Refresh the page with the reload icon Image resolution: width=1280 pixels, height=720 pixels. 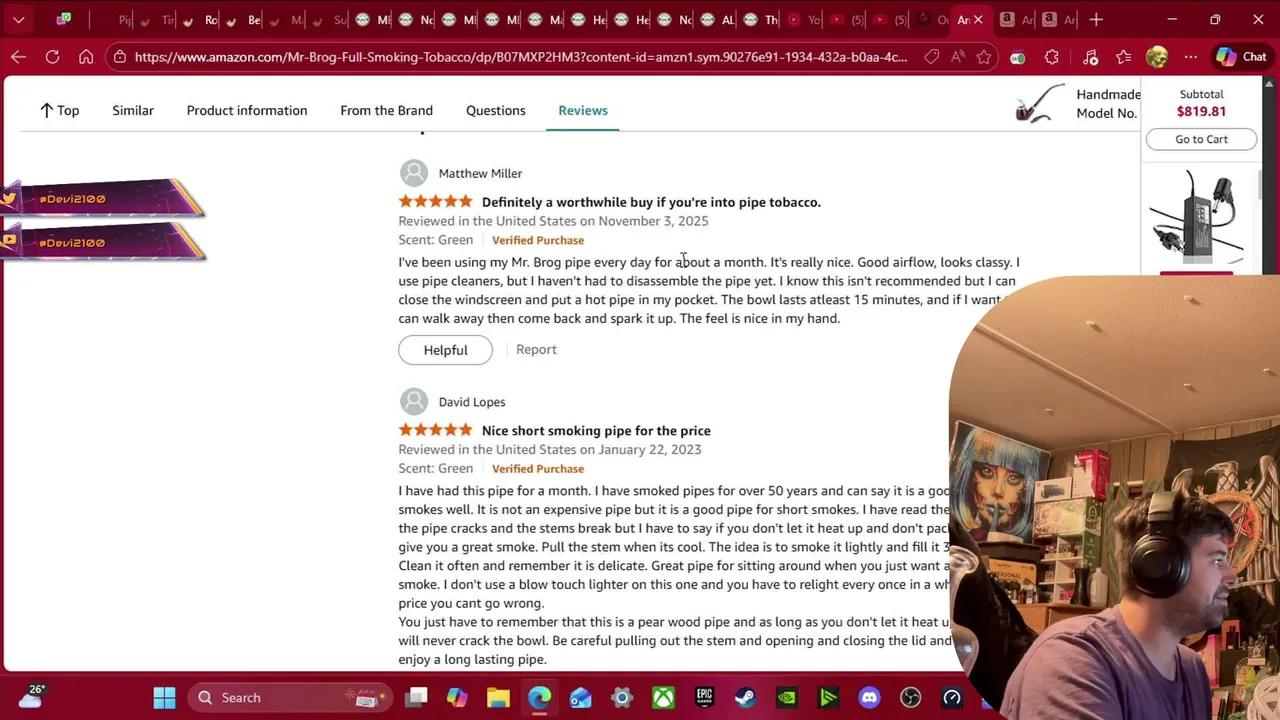[52, 57]
